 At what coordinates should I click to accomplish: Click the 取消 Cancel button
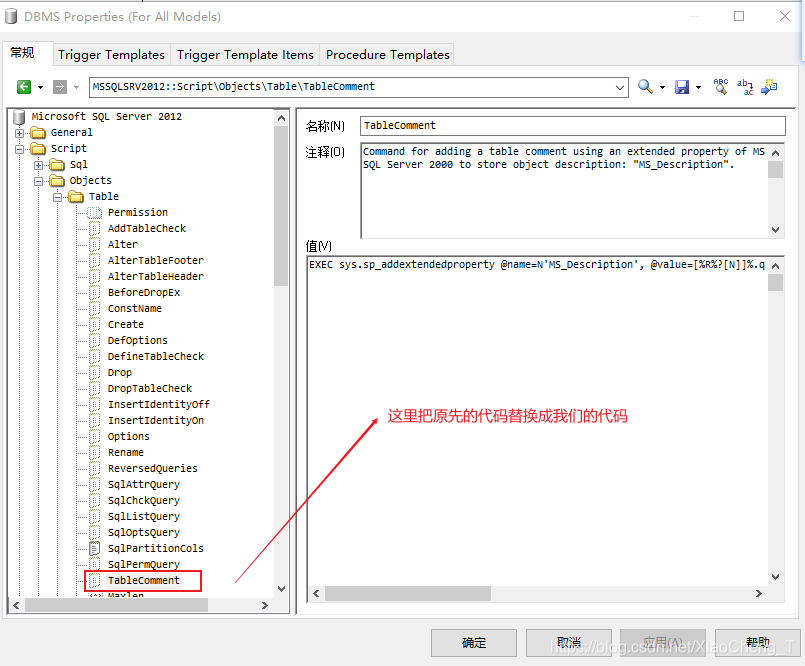coord(568,643)
